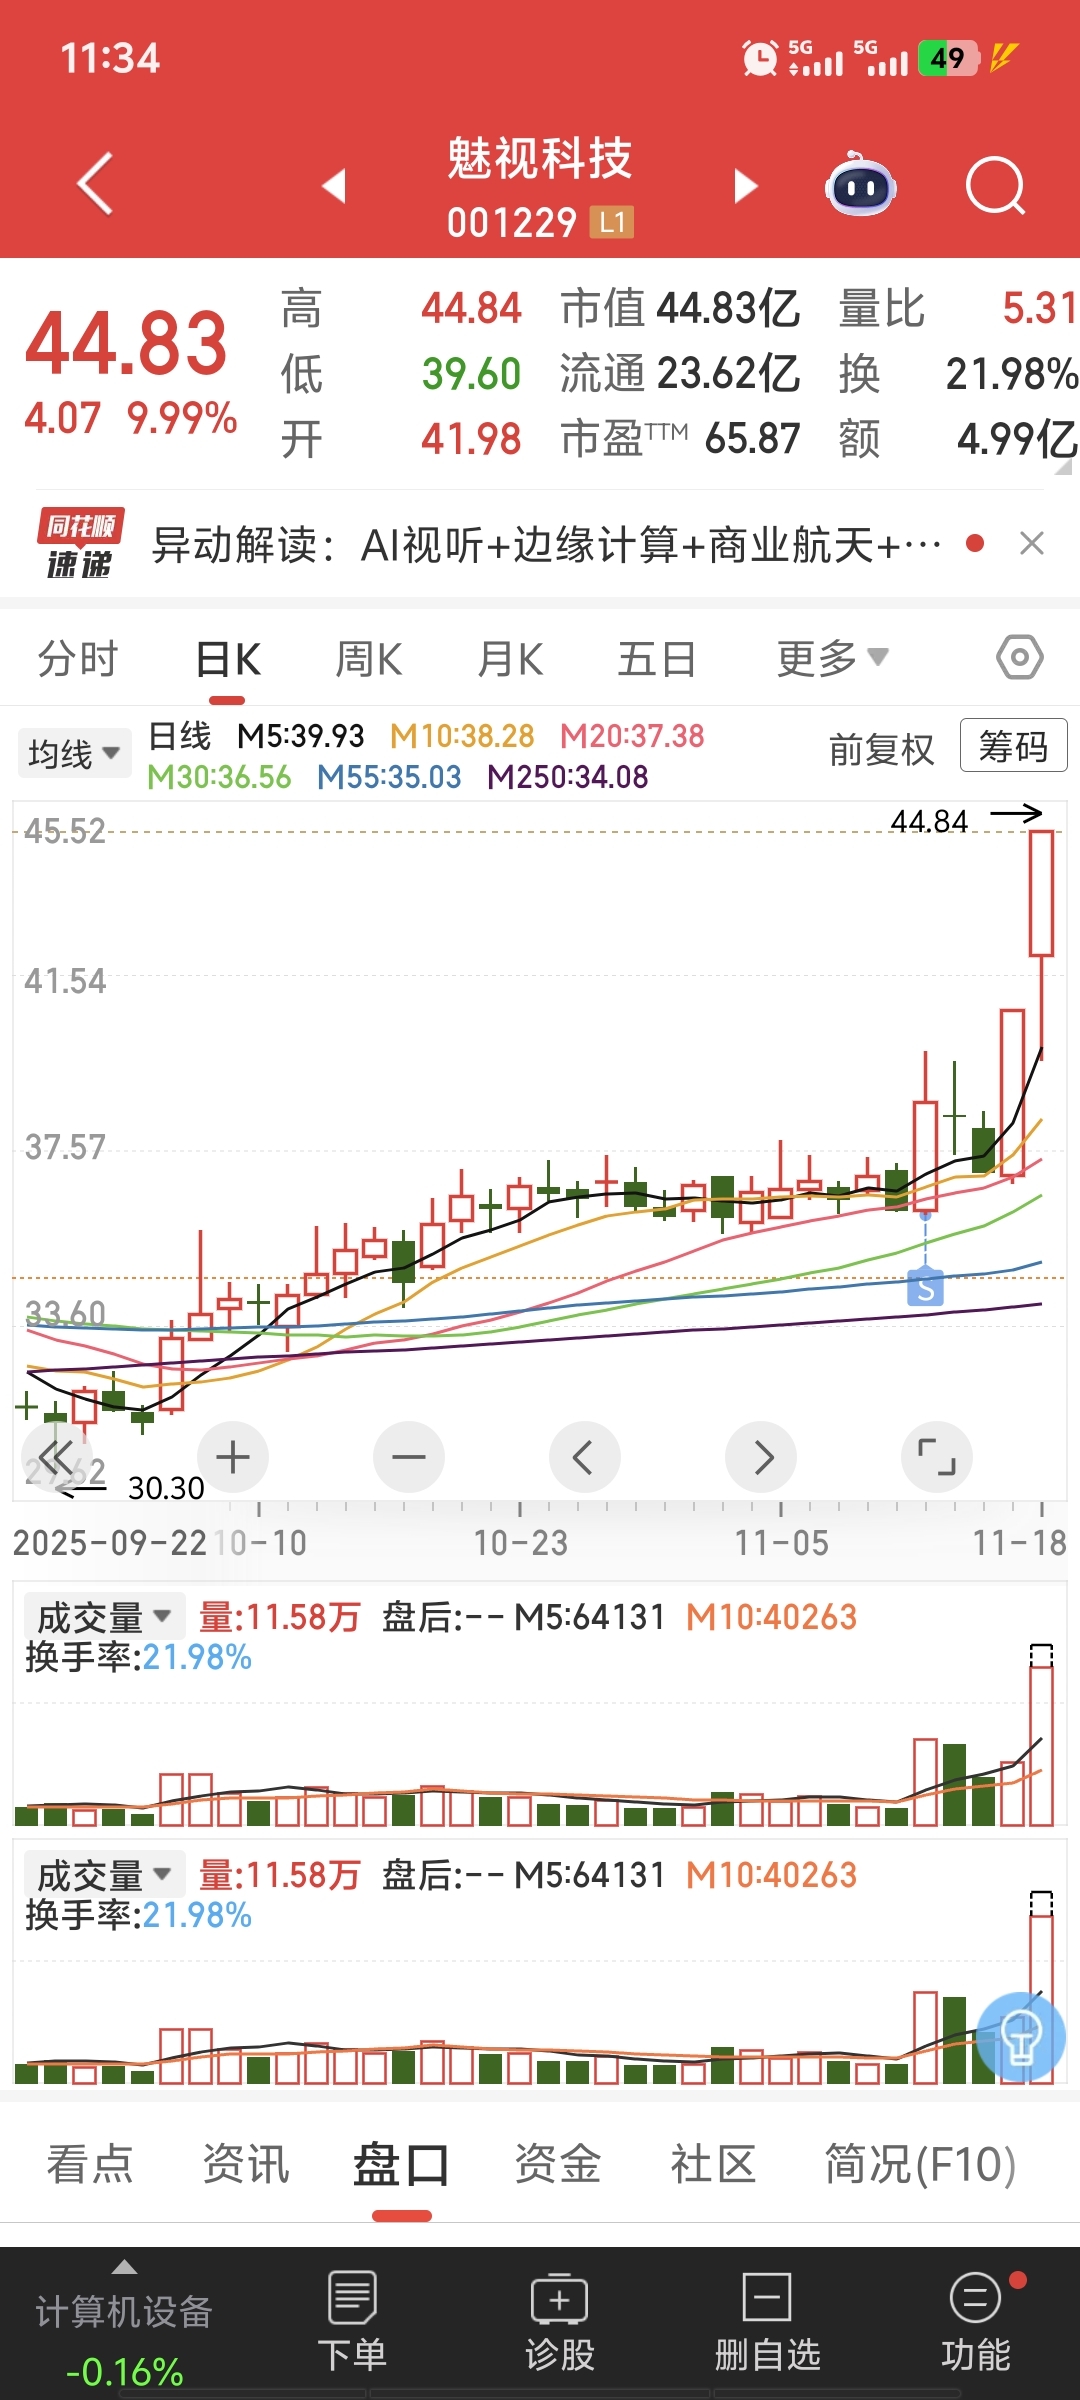Close the 异动解读 news banner
Image resolution: width=1080 pixels, height=2400 pixels.
point(1032,543)
